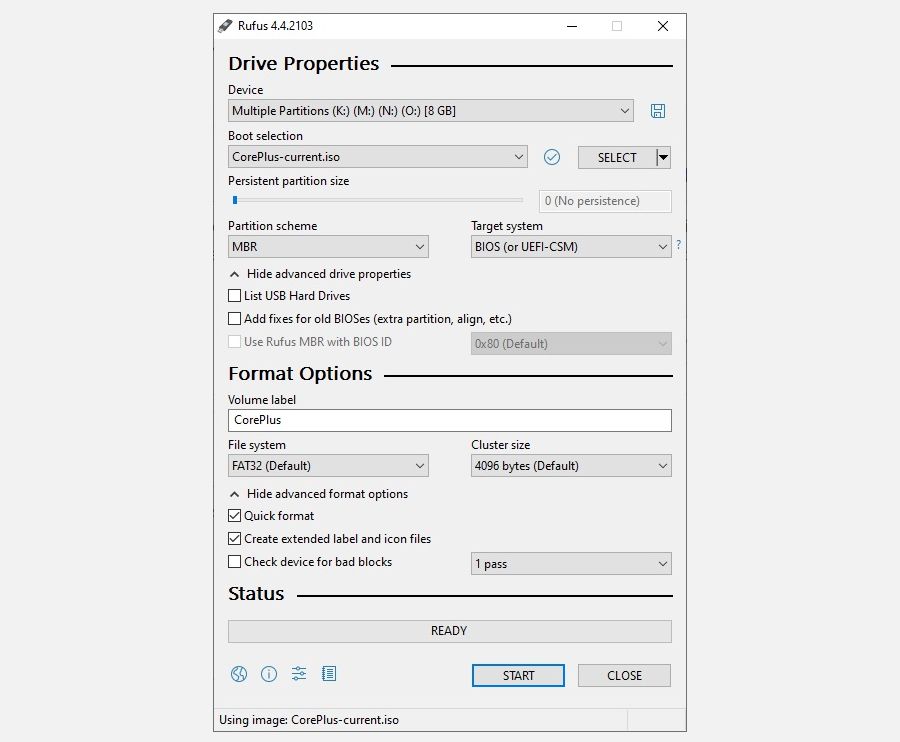The height and width of the screenshot is (742, 900).
Task: Click the checksum verify icon
Action: tap(552, 157)
